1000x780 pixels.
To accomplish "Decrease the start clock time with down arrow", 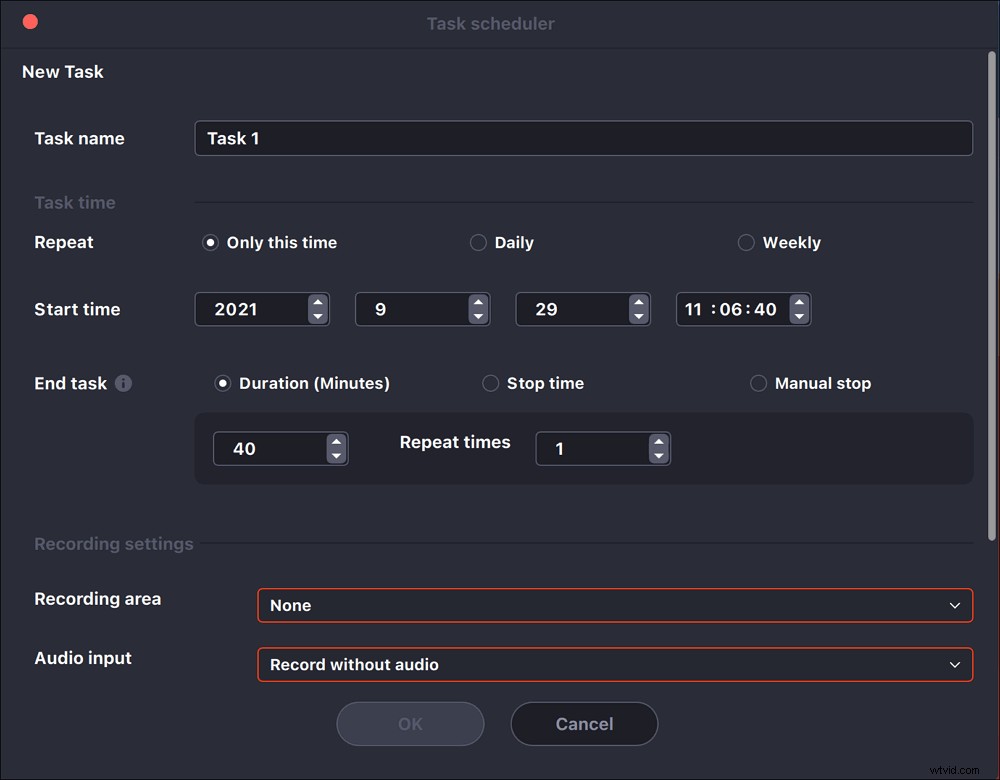I will click(798, 317).
